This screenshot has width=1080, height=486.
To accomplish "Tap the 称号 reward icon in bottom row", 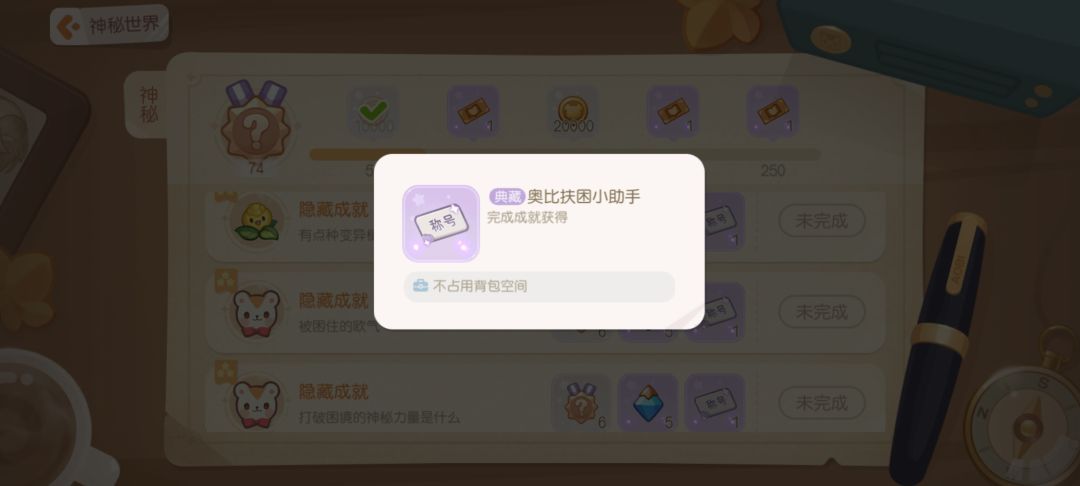I will tap(714, 403).
